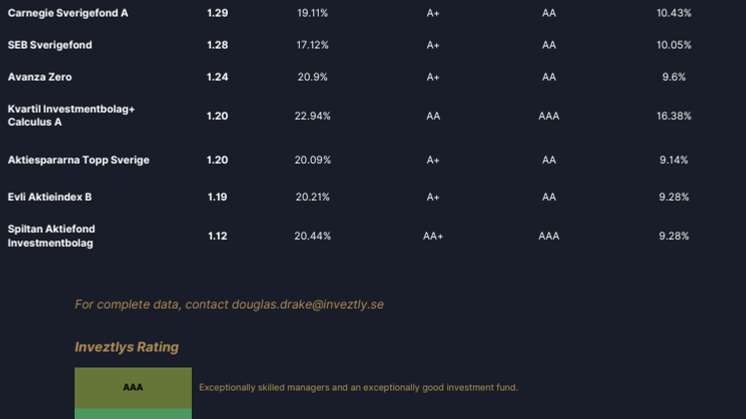Select the 1.19 value for Evli Aktieindex
The image size is (746, 419).
coord(217,197)
